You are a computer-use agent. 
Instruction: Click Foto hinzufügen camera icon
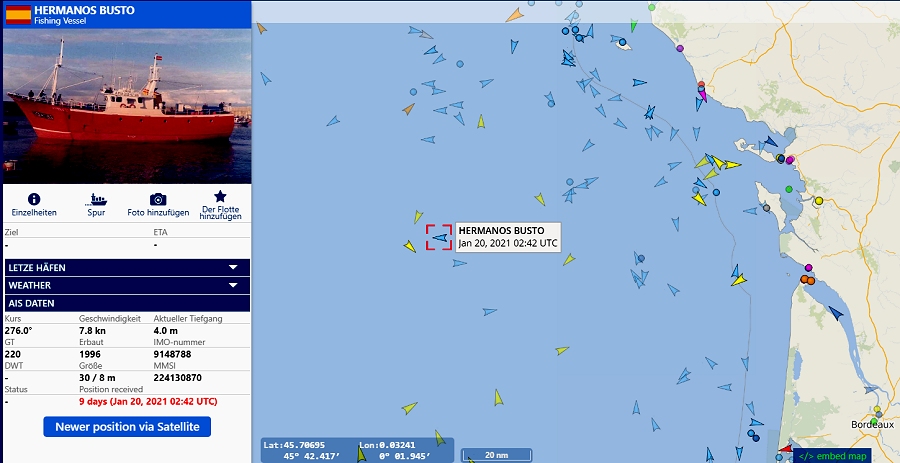click(x=158, y=199)
